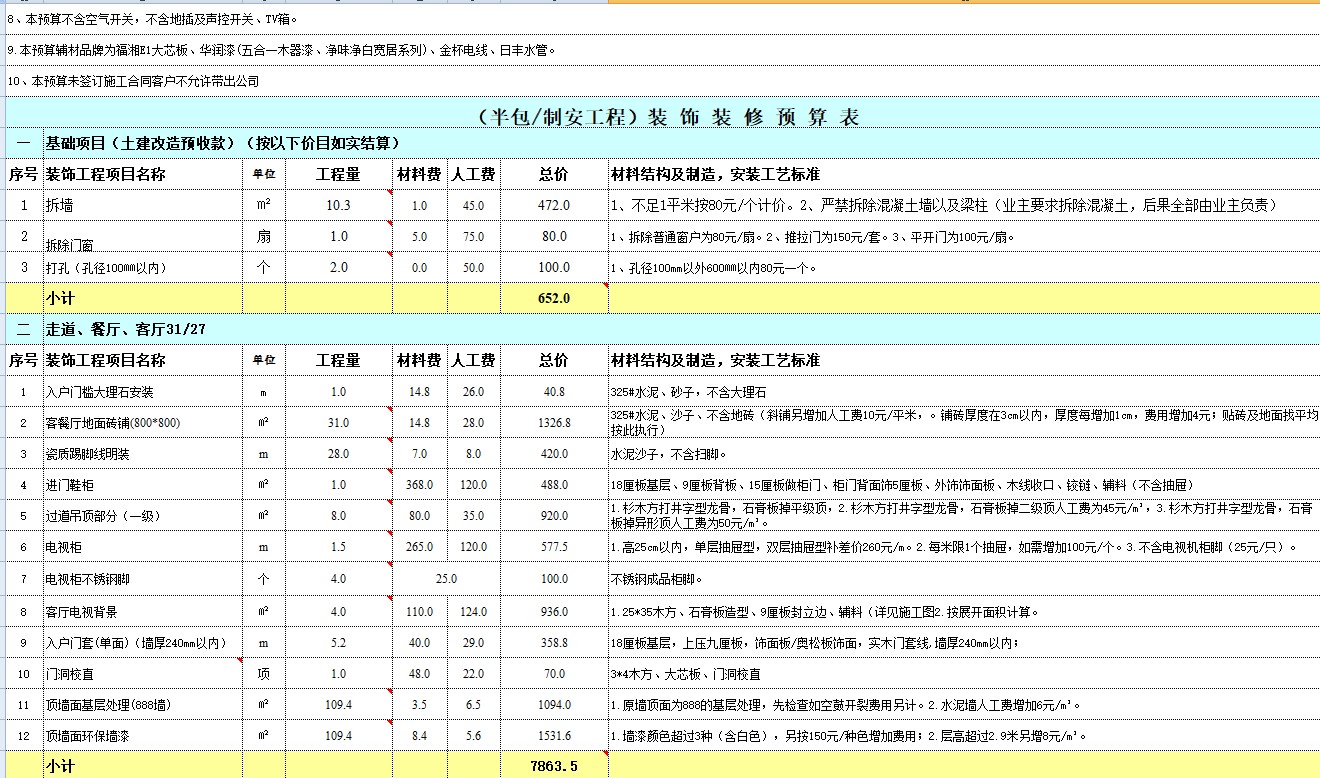Select the 顶墙面基层处理(888墙) cell
Viewport: 1320px width, 778px height.
pos(143,705)
